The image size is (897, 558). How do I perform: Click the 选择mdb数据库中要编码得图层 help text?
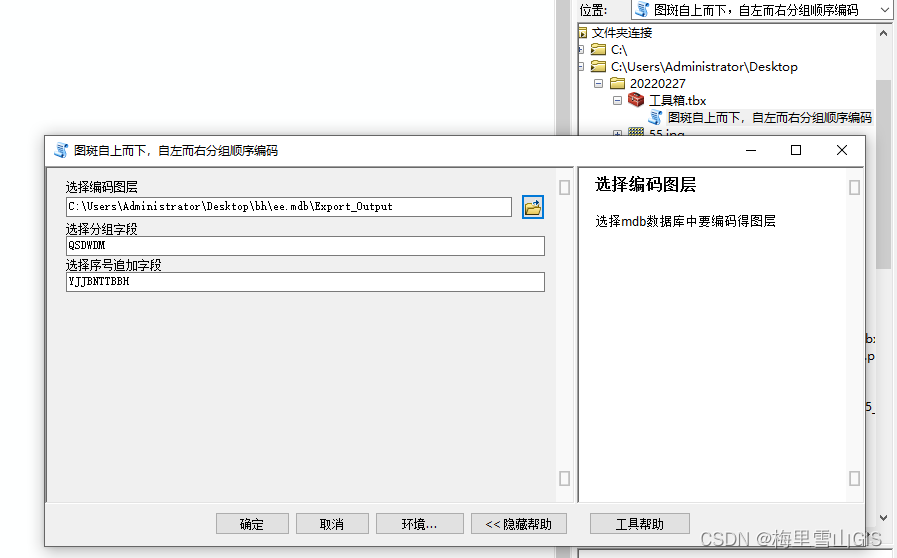click(x=685, y=221)
